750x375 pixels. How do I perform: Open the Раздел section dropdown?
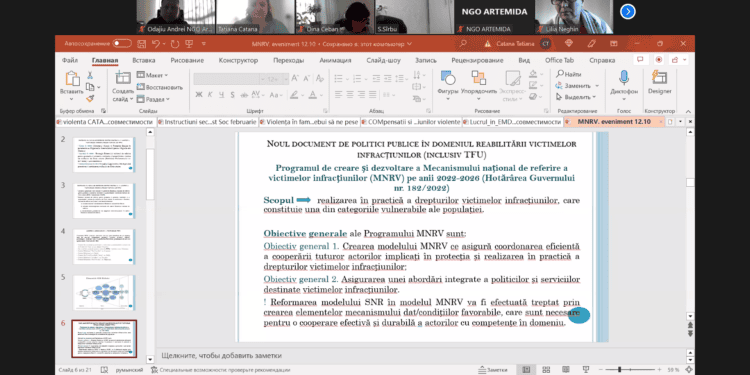pos(153,99)
